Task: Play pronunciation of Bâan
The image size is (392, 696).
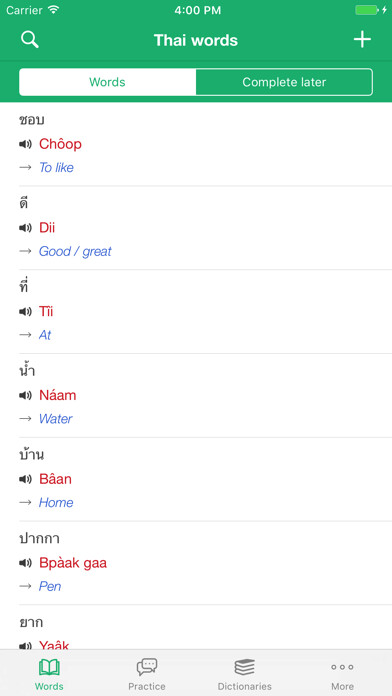Action: [25, 479]
